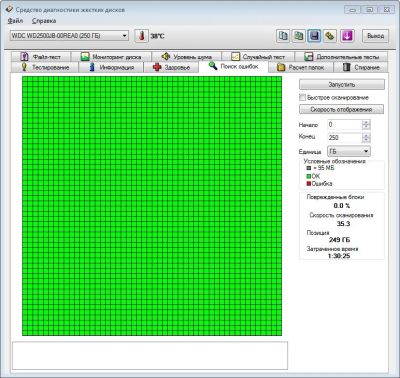Click the purple down-arrow toolbar icon
Screen dimensions: 400x378
[347, 36]
